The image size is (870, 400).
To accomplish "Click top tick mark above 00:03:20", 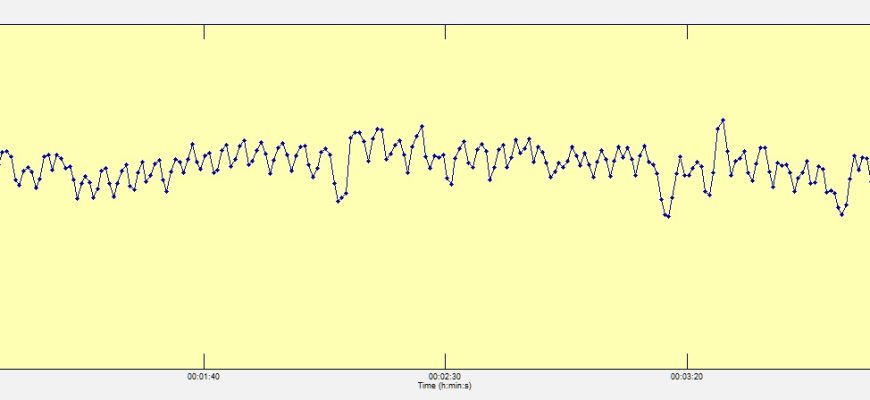I will [x=687, y=31].
